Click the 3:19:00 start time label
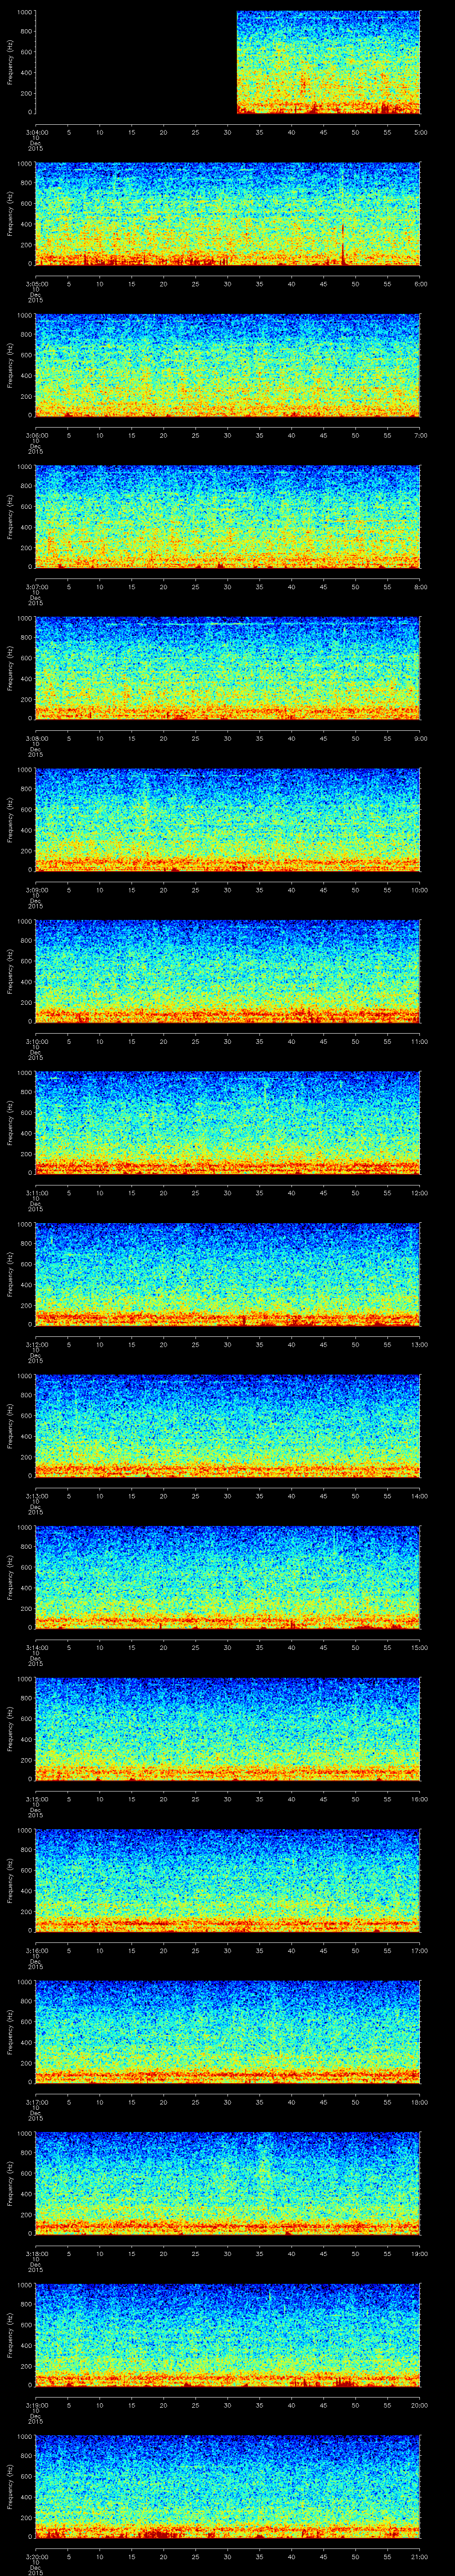 pyautogui.click(x=36, y=2405)
